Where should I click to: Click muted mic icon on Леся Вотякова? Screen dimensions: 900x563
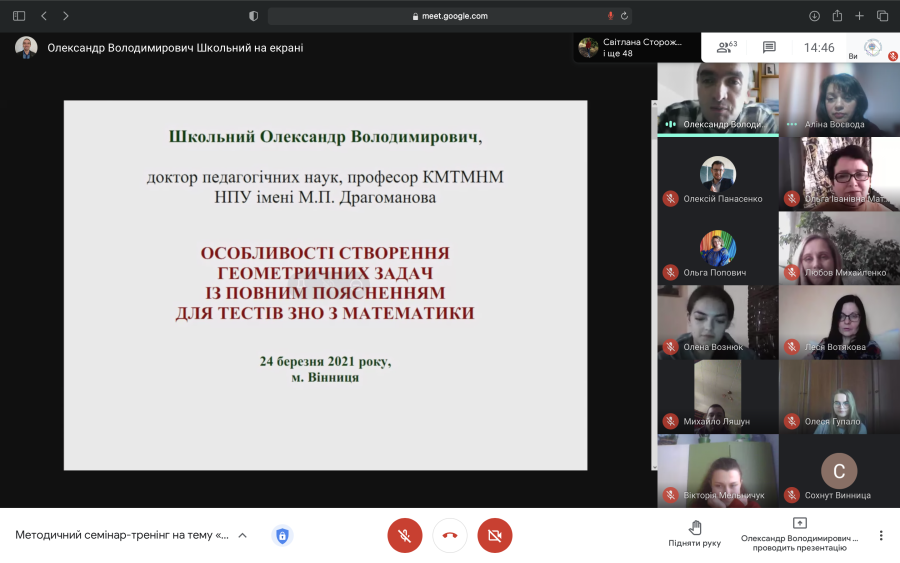click(792, 347)
